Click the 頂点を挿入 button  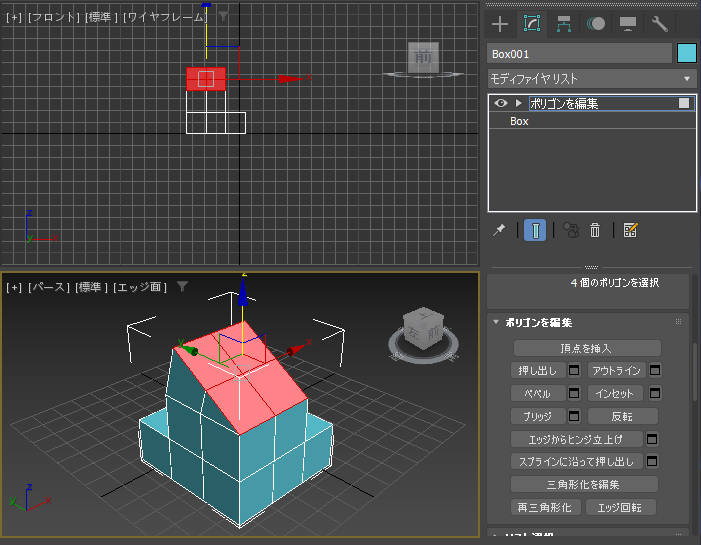click(587, 348)
